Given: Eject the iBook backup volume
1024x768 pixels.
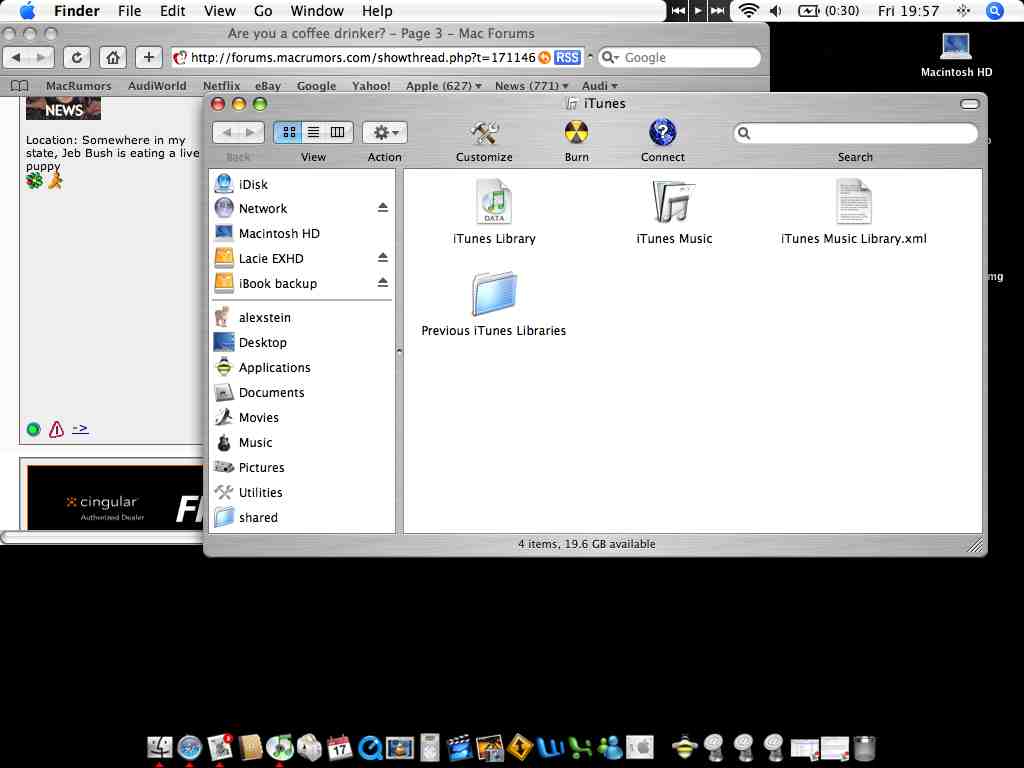Looking at the screenshot, I should (383, 283).
